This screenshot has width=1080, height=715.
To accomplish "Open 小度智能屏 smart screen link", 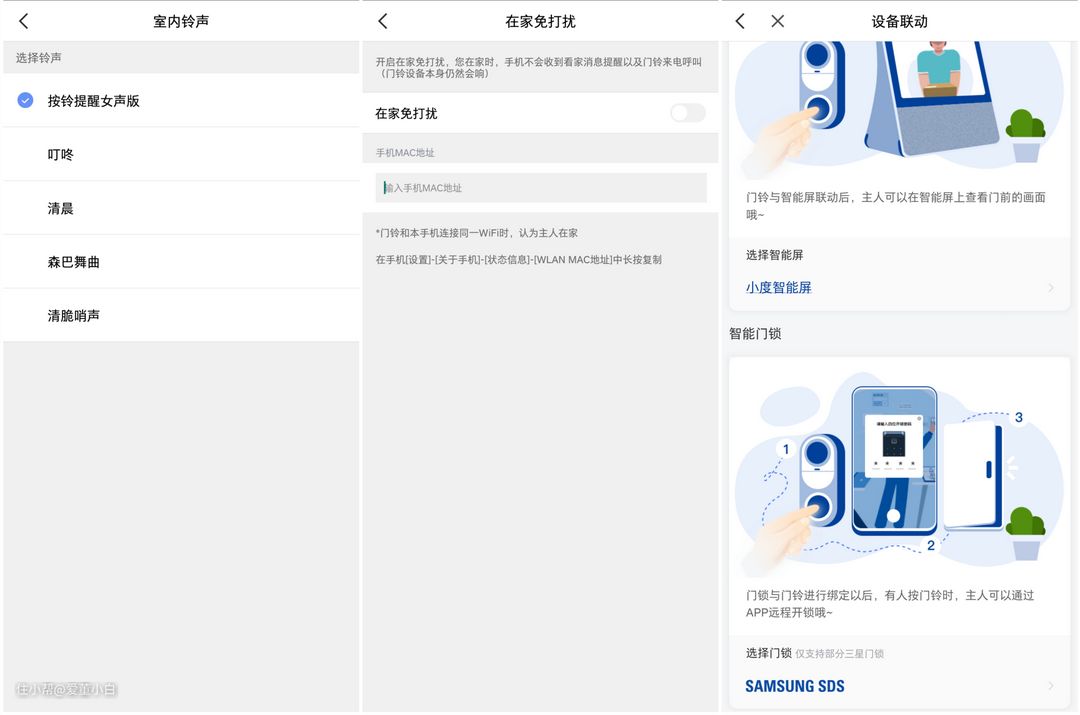I will click(779, 288).
